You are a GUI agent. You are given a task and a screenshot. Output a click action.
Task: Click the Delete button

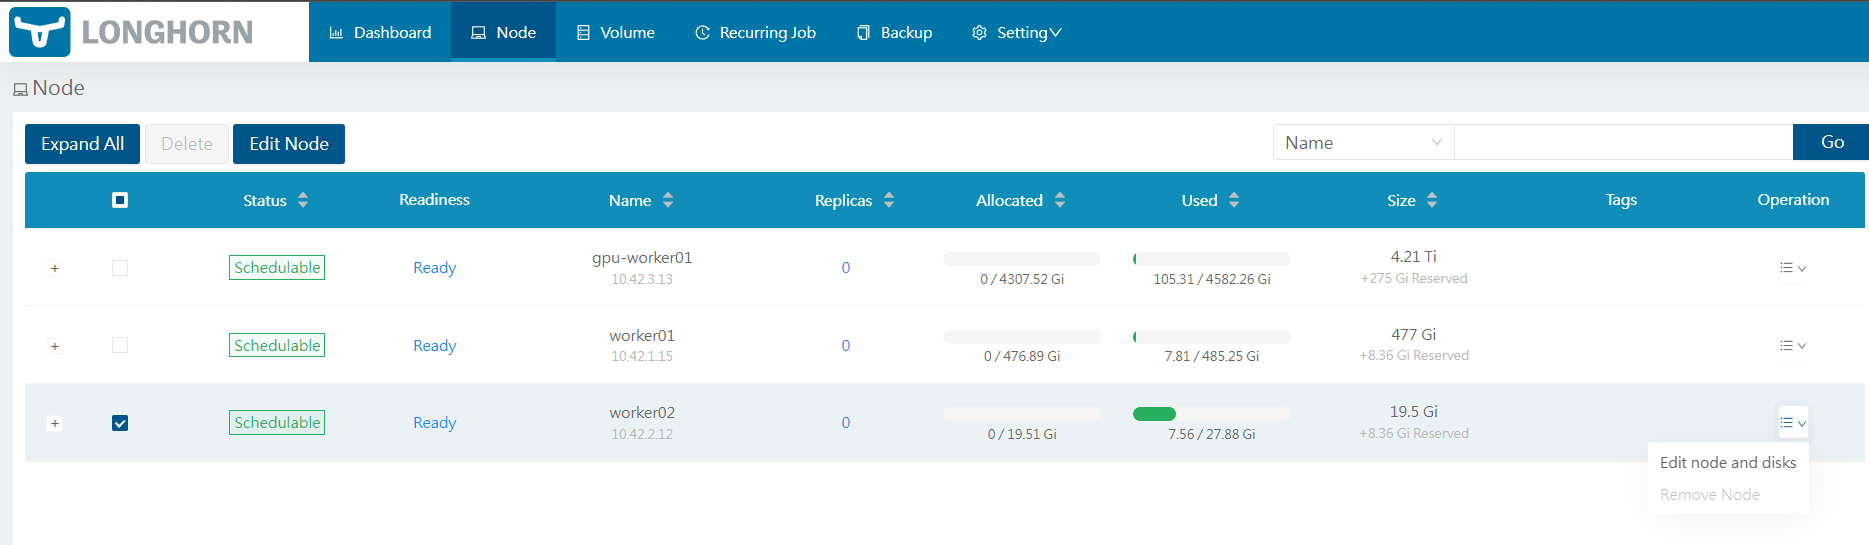(x=187, y=144)
